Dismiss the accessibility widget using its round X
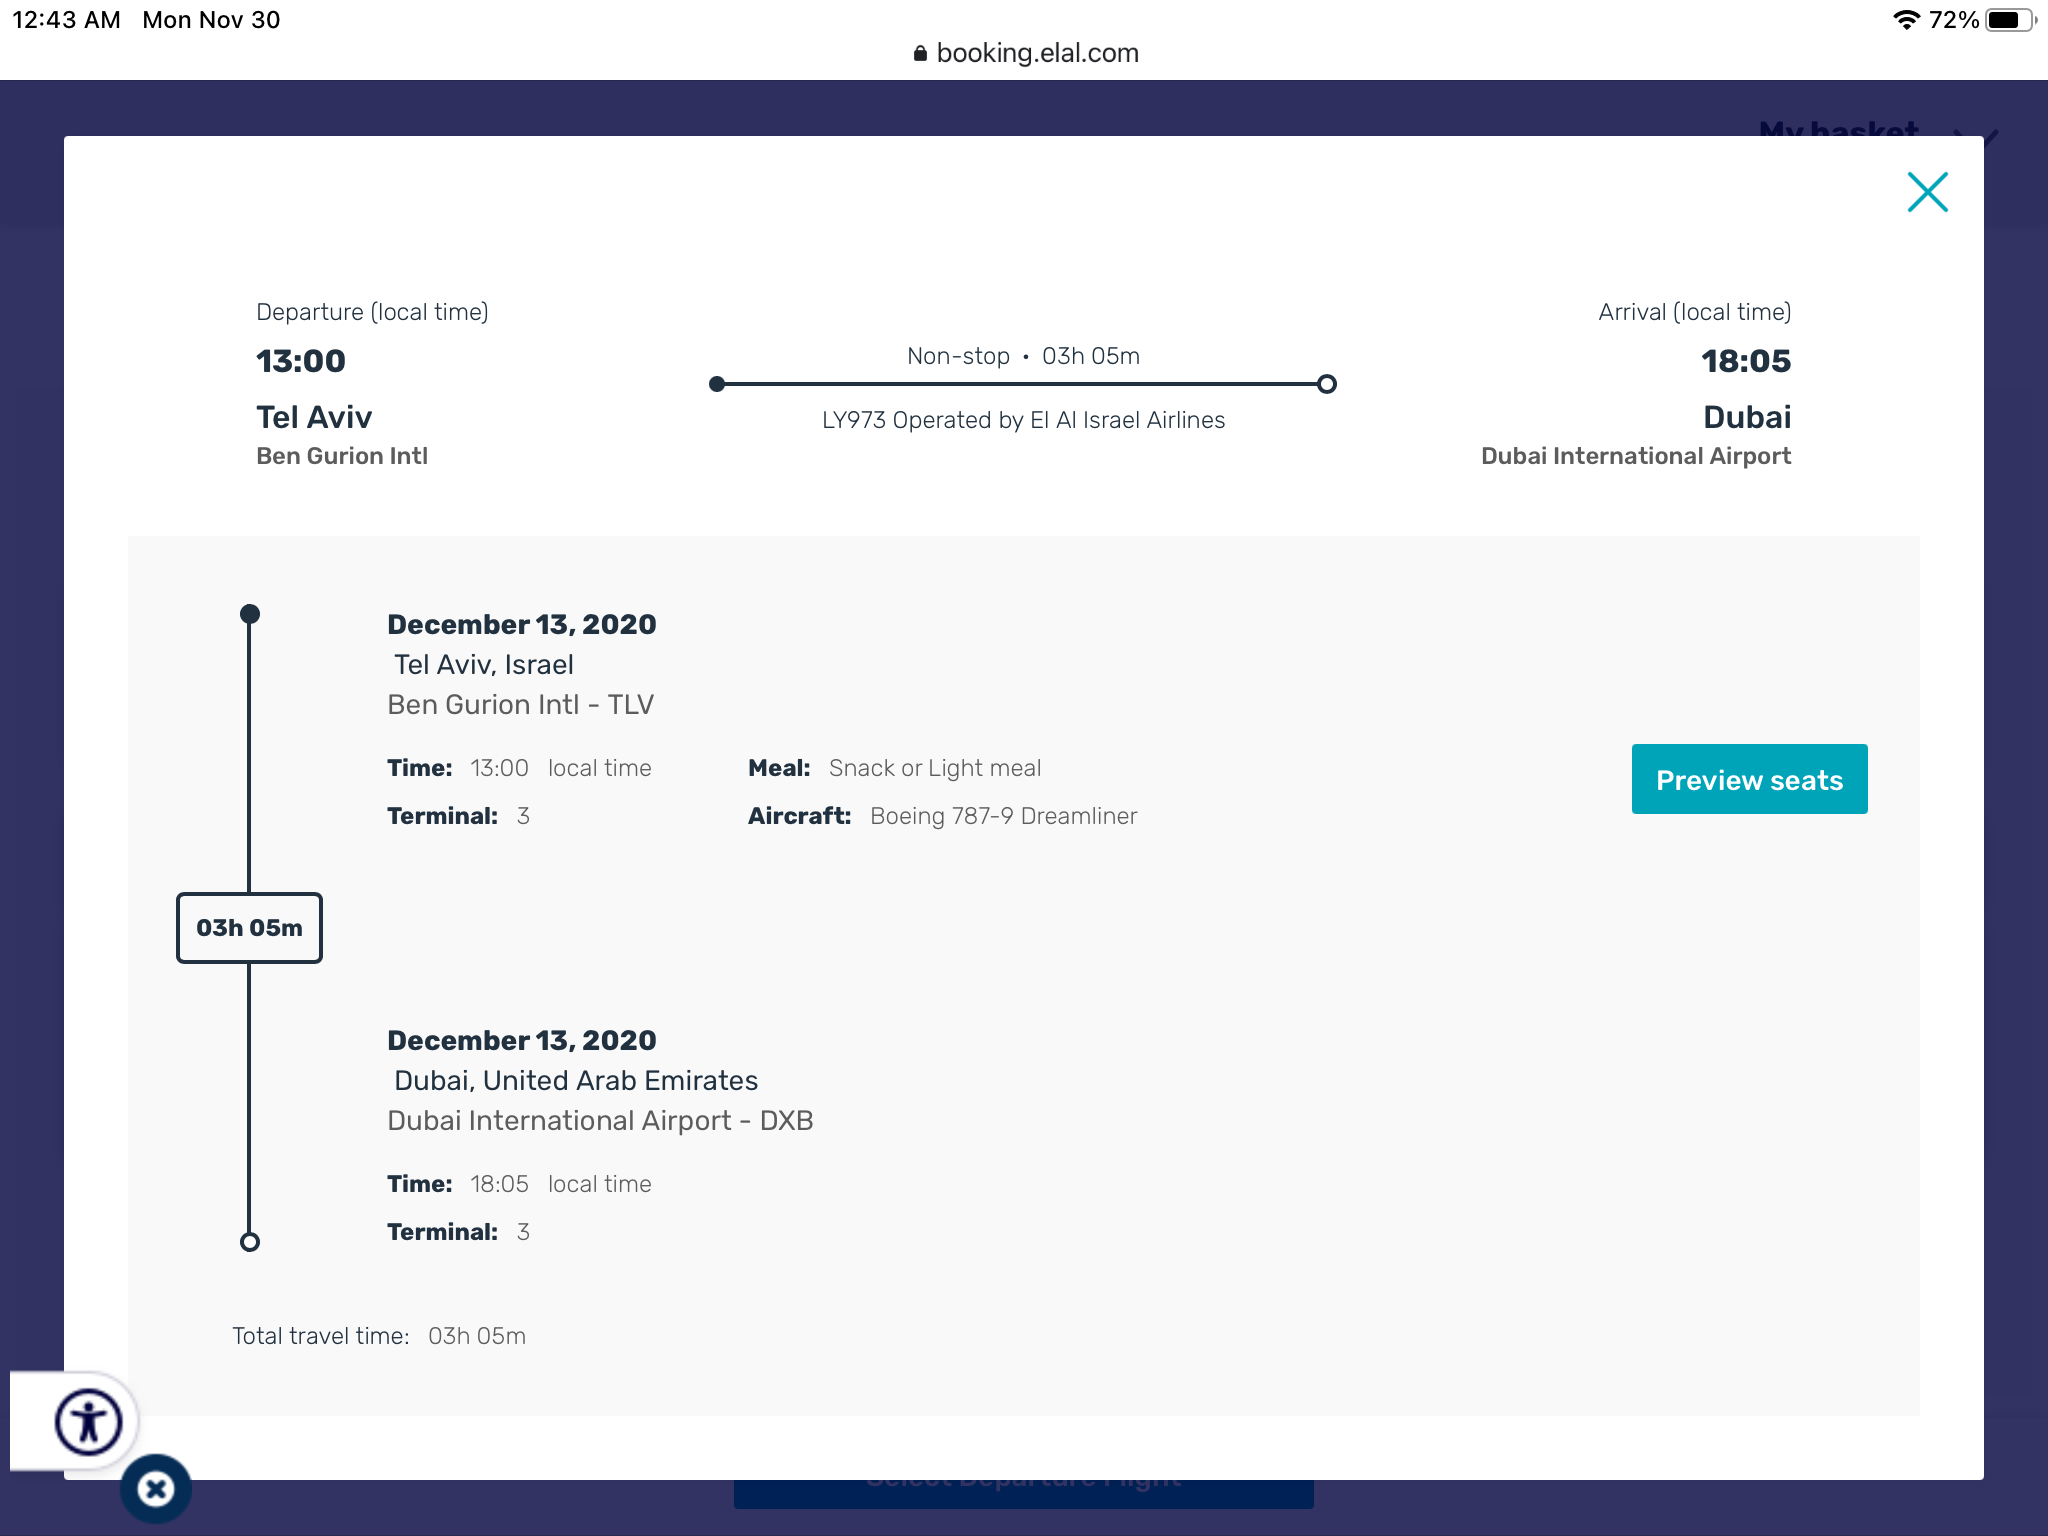This screenshot has width=2048, height=1536. click(156, 1489)
